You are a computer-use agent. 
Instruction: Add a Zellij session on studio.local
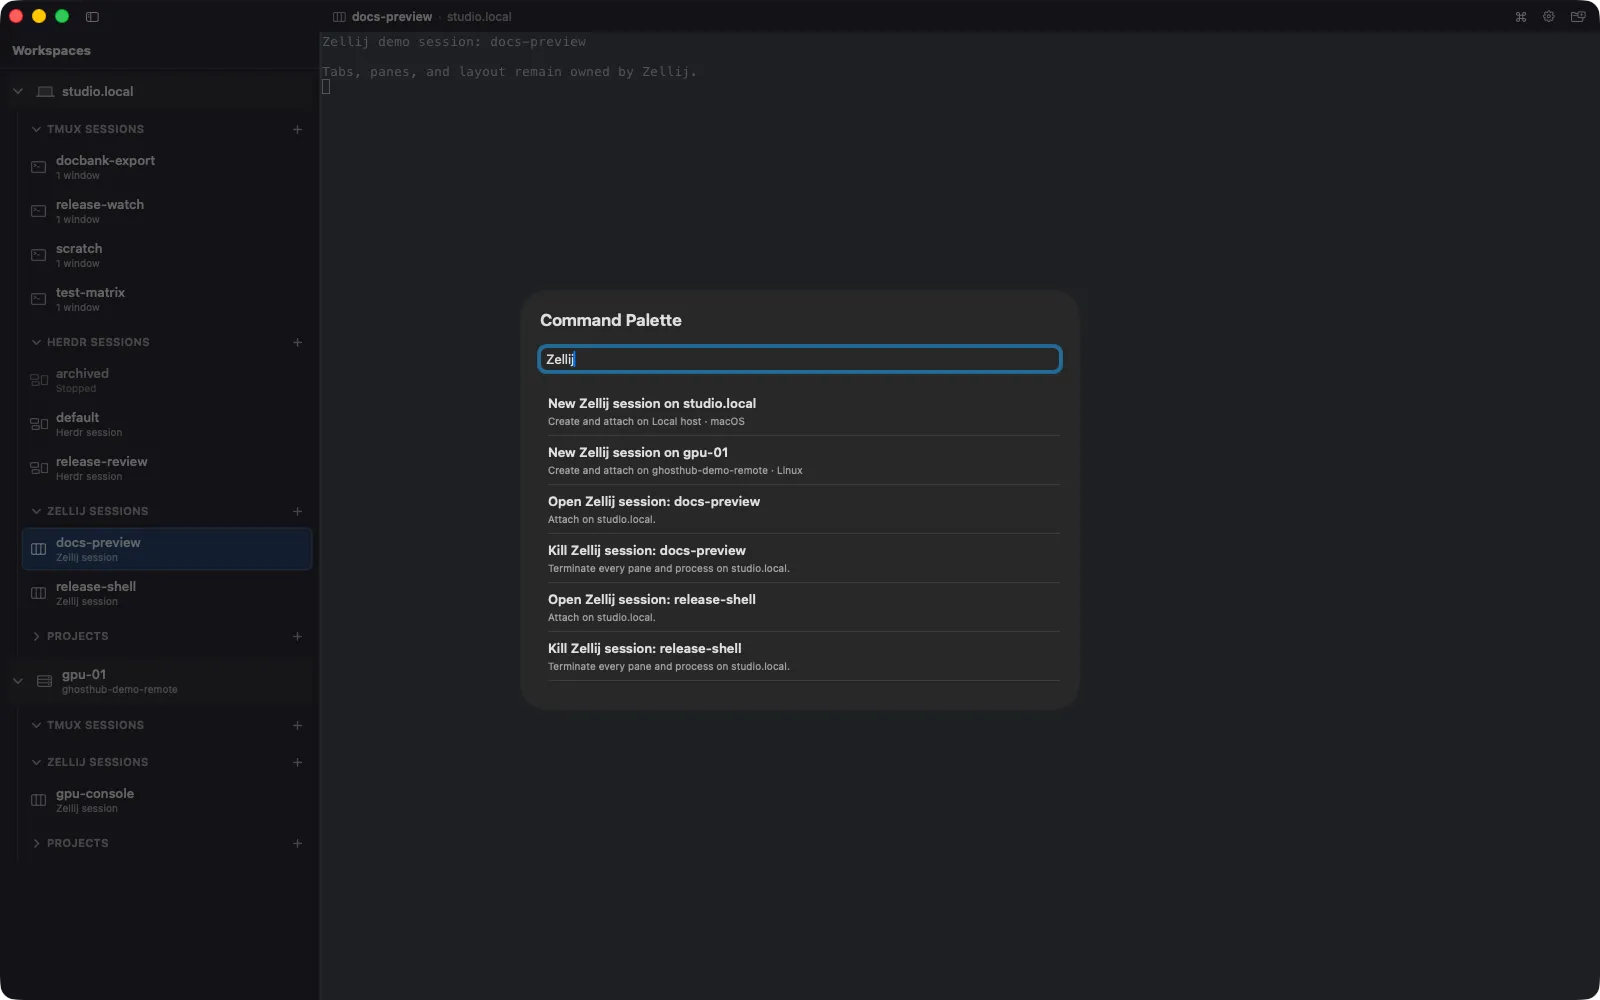pos(297,511)
